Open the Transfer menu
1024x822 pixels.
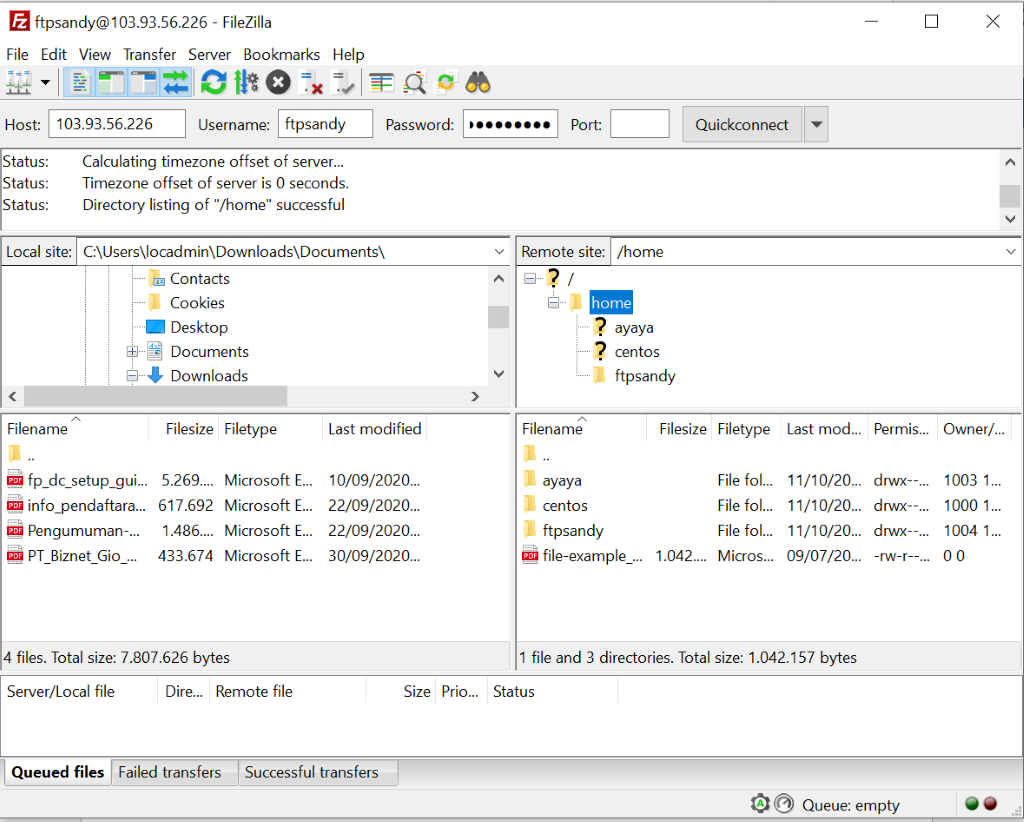point(150,54)
